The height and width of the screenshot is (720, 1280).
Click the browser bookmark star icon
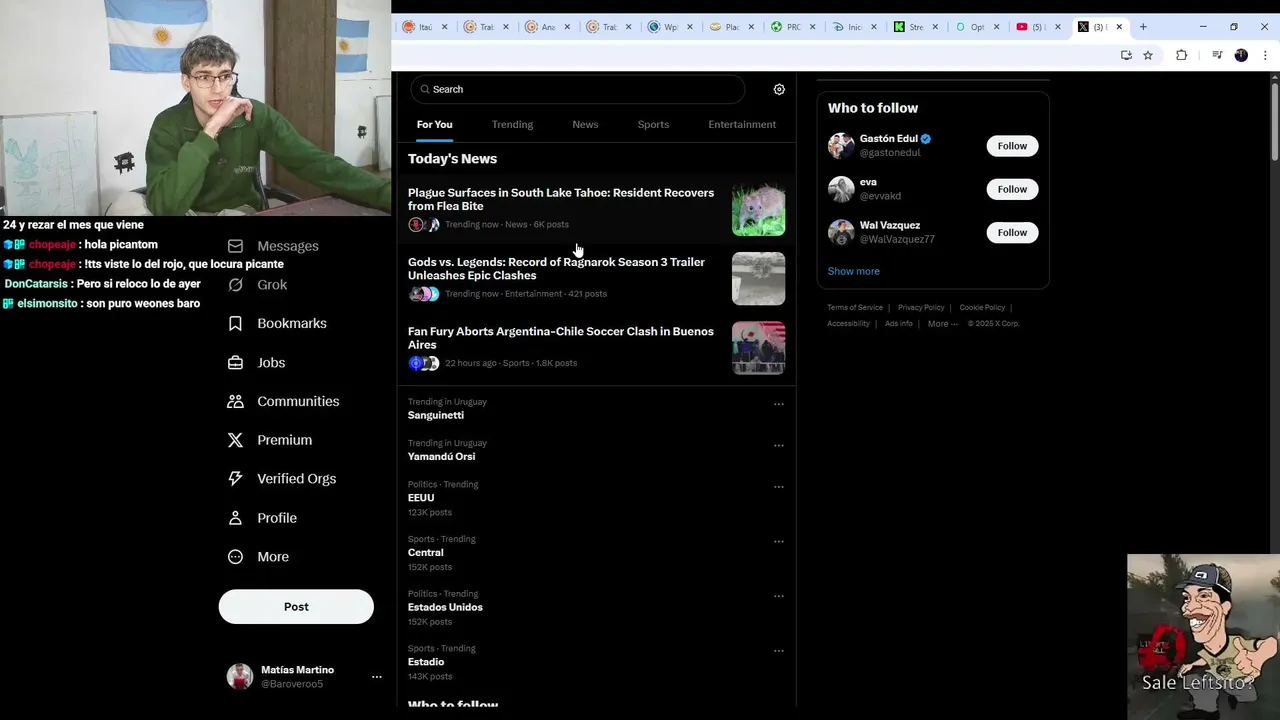[x=1148, y=55]
